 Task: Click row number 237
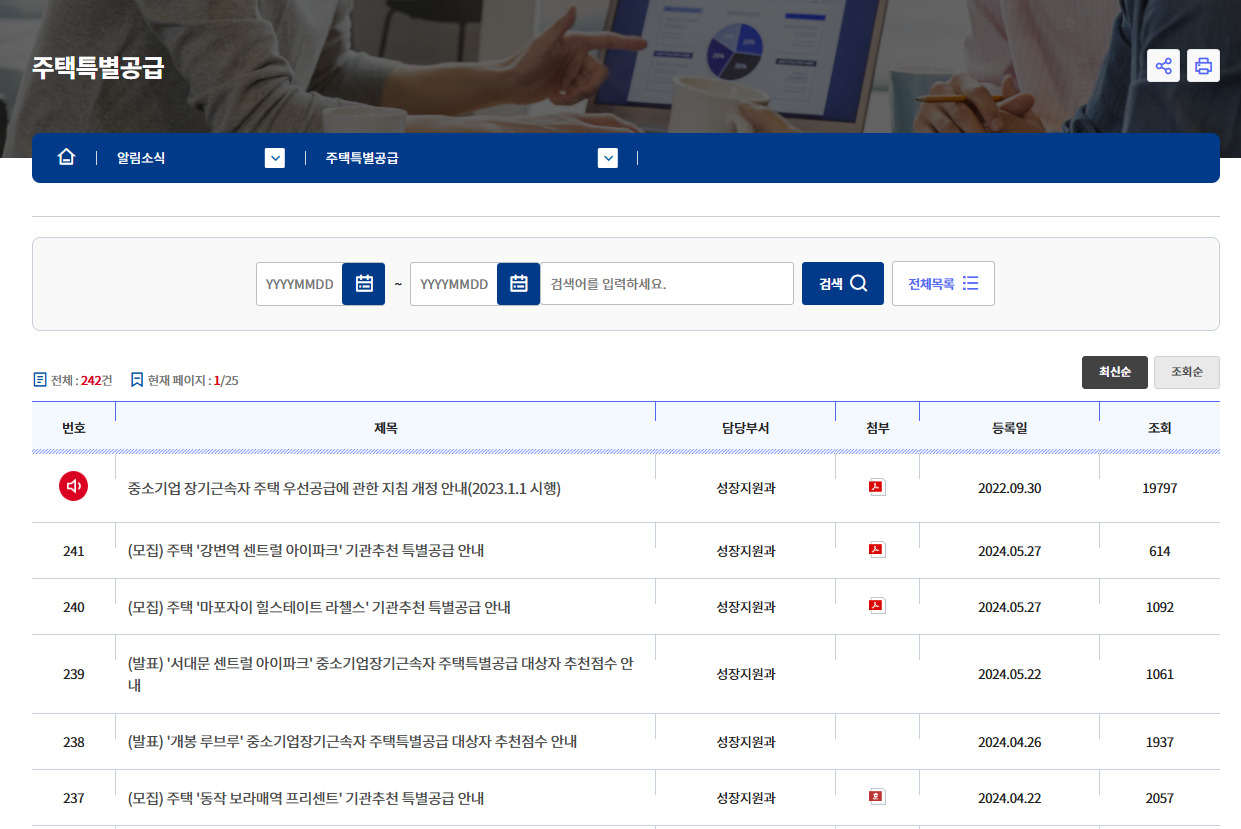(73, 798)
